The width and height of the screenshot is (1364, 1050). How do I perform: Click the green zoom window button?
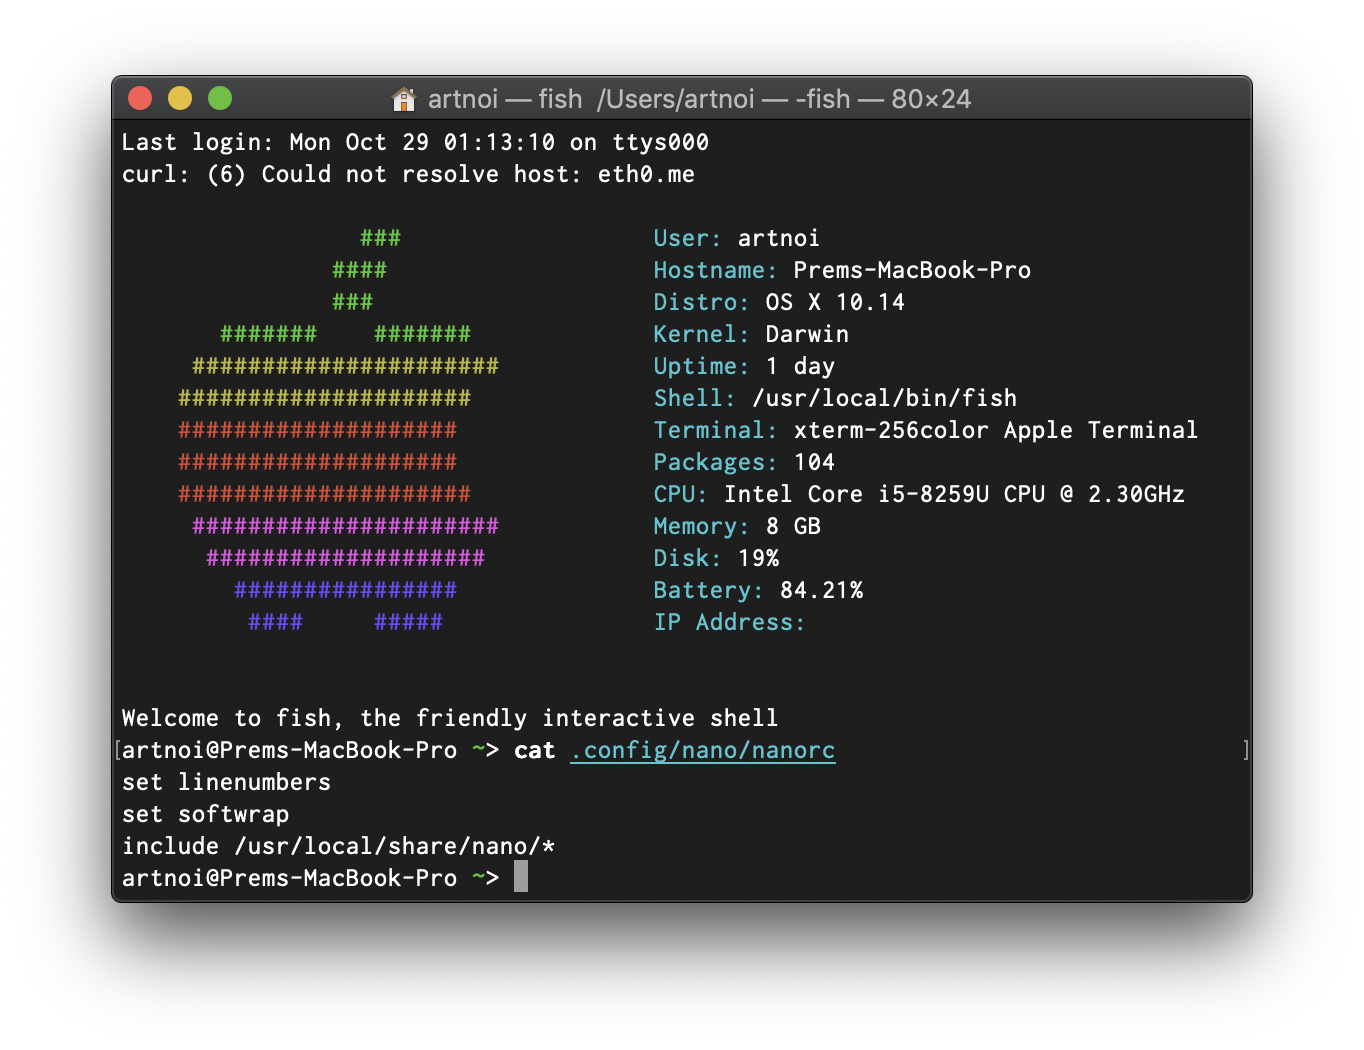220,98
